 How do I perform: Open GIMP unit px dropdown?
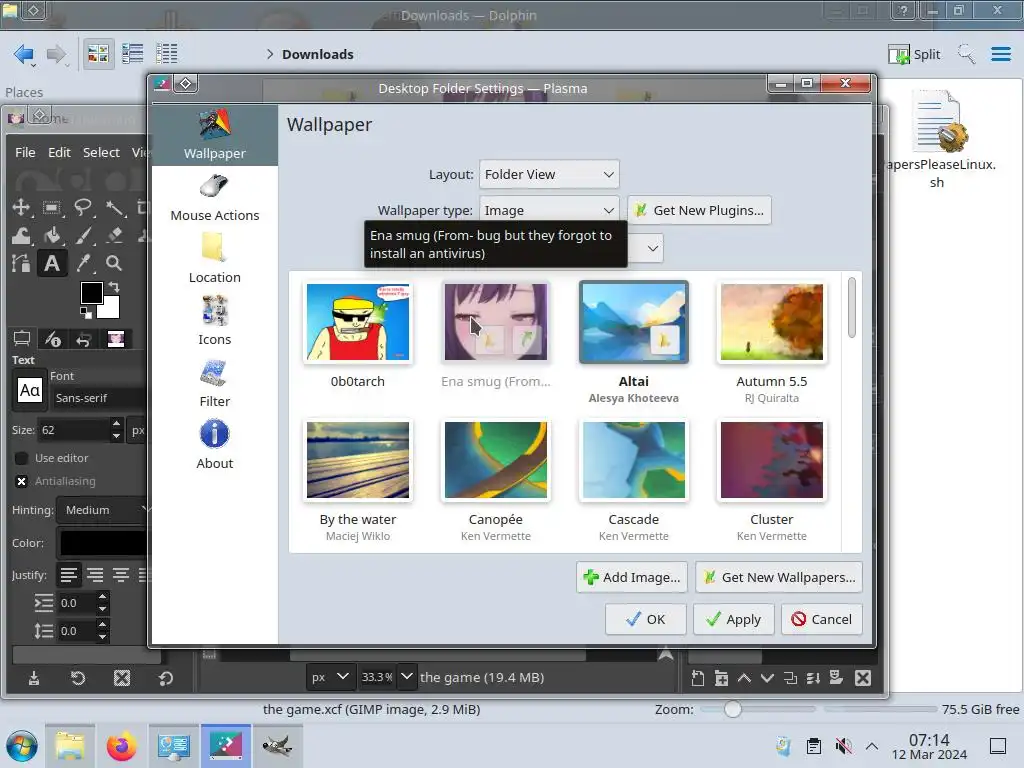pos(330,677)
